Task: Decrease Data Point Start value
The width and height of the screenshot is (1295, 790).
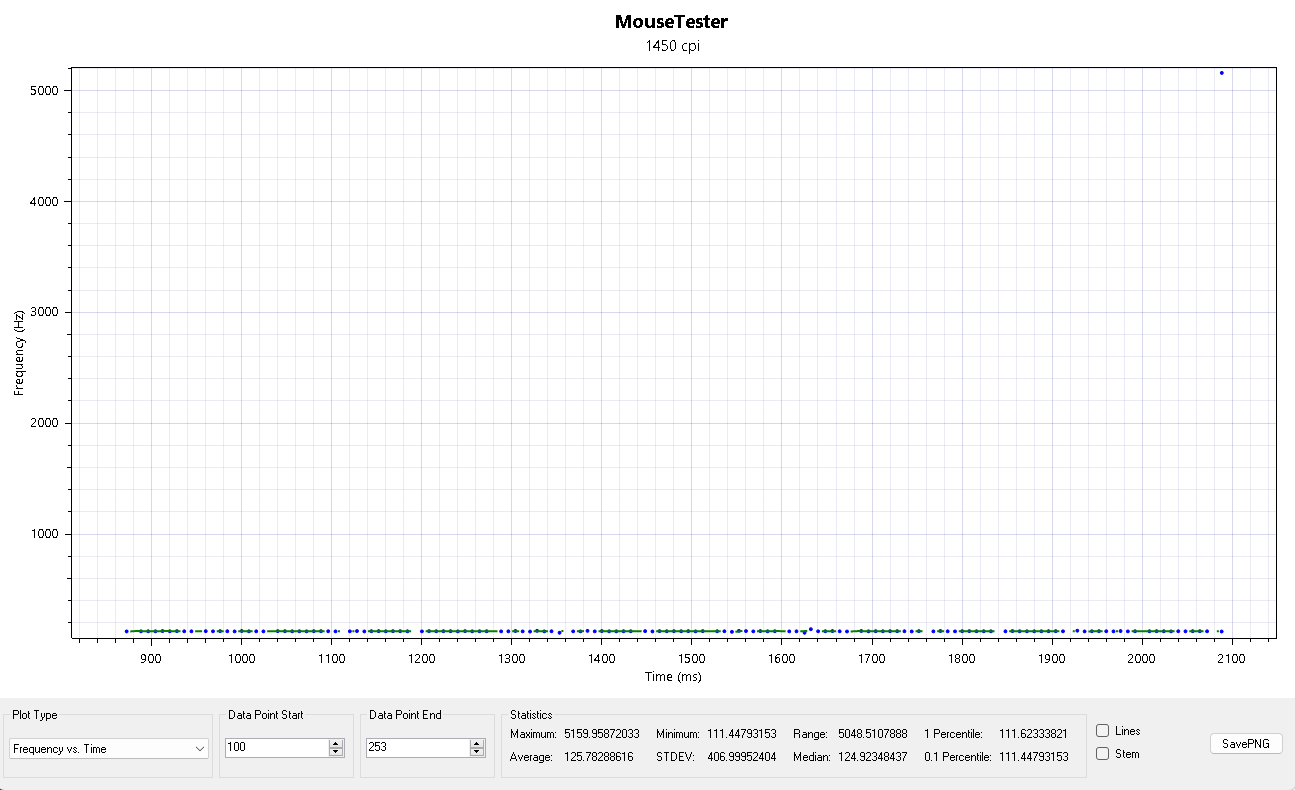Action: pyautogui.click(x=336, y=752)
